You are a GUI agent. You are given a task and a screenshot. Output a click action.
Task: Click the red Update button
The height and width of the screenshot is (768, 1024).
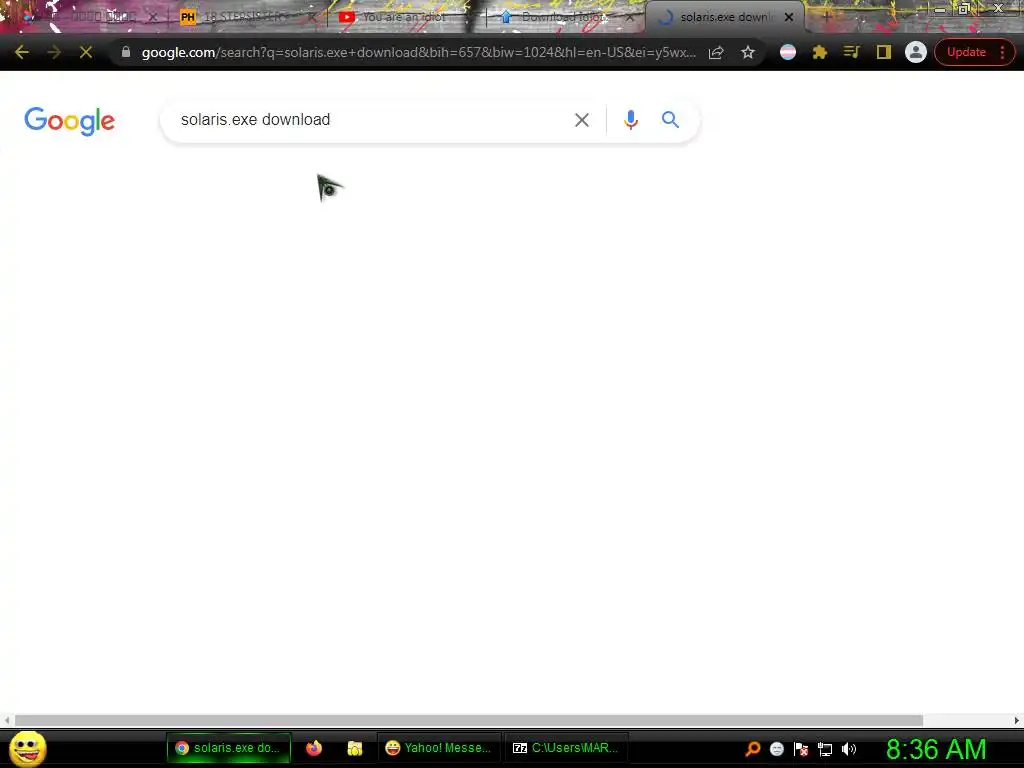pos(966,52)
